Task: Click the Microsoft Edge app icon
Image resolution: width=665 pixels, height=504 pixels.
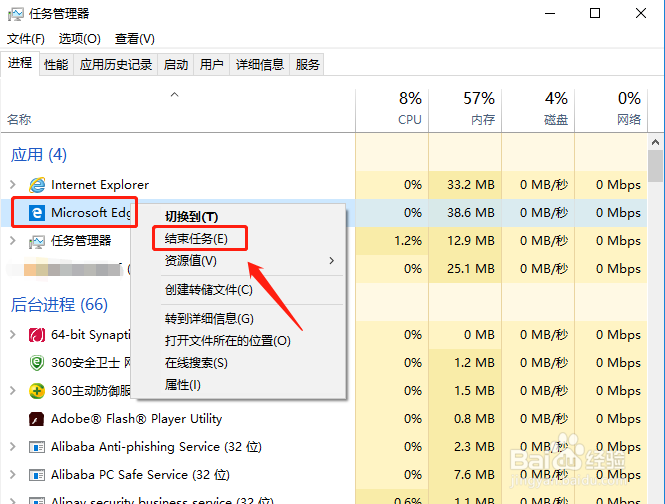Action: point(37,213)
